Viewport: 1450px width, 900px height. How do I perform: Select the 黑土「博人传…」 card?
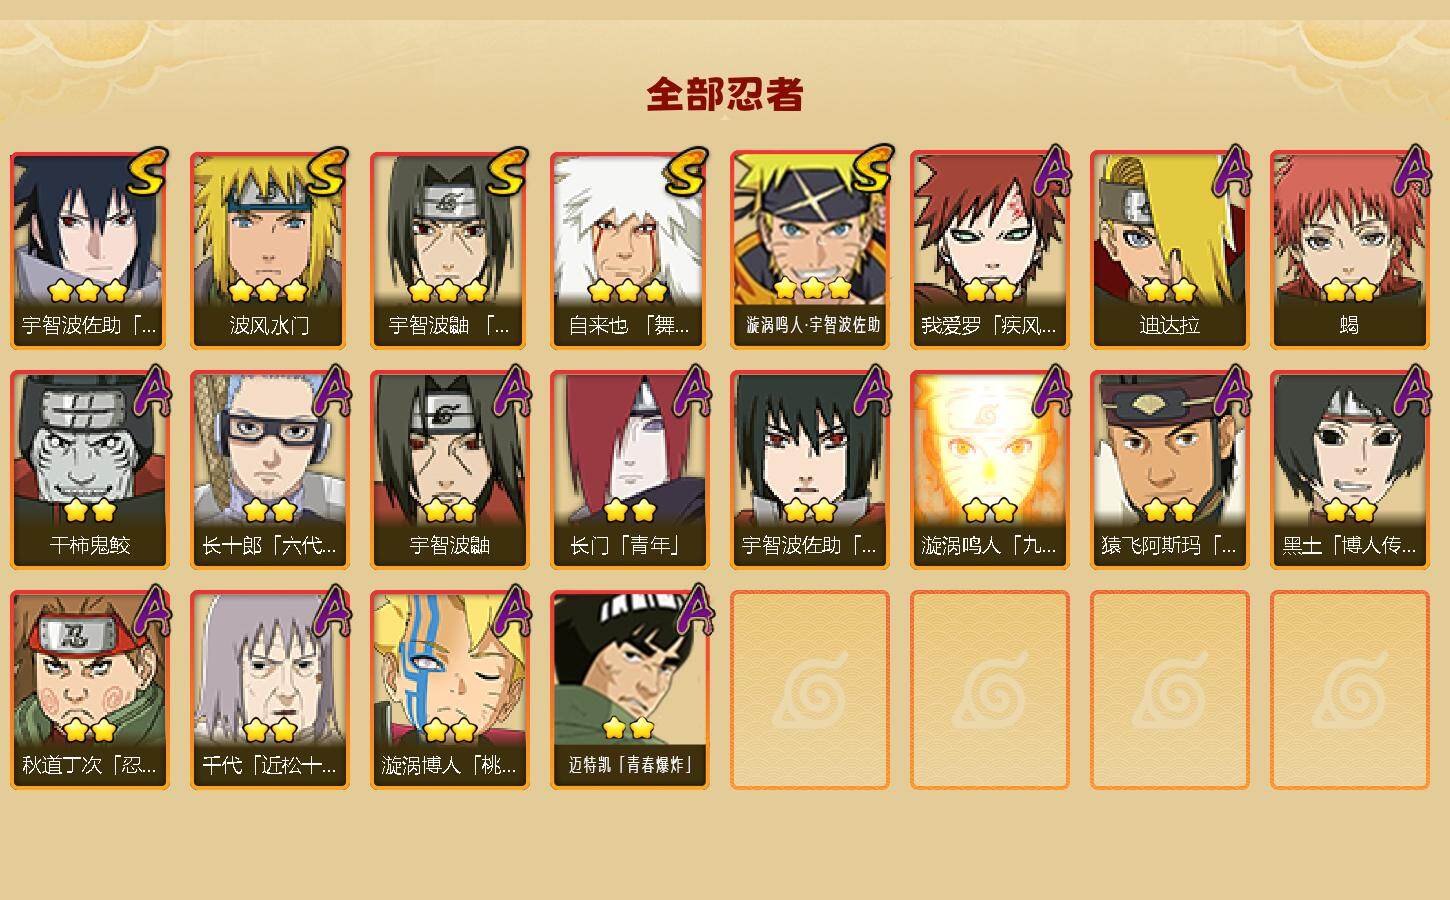[1349, 470]
